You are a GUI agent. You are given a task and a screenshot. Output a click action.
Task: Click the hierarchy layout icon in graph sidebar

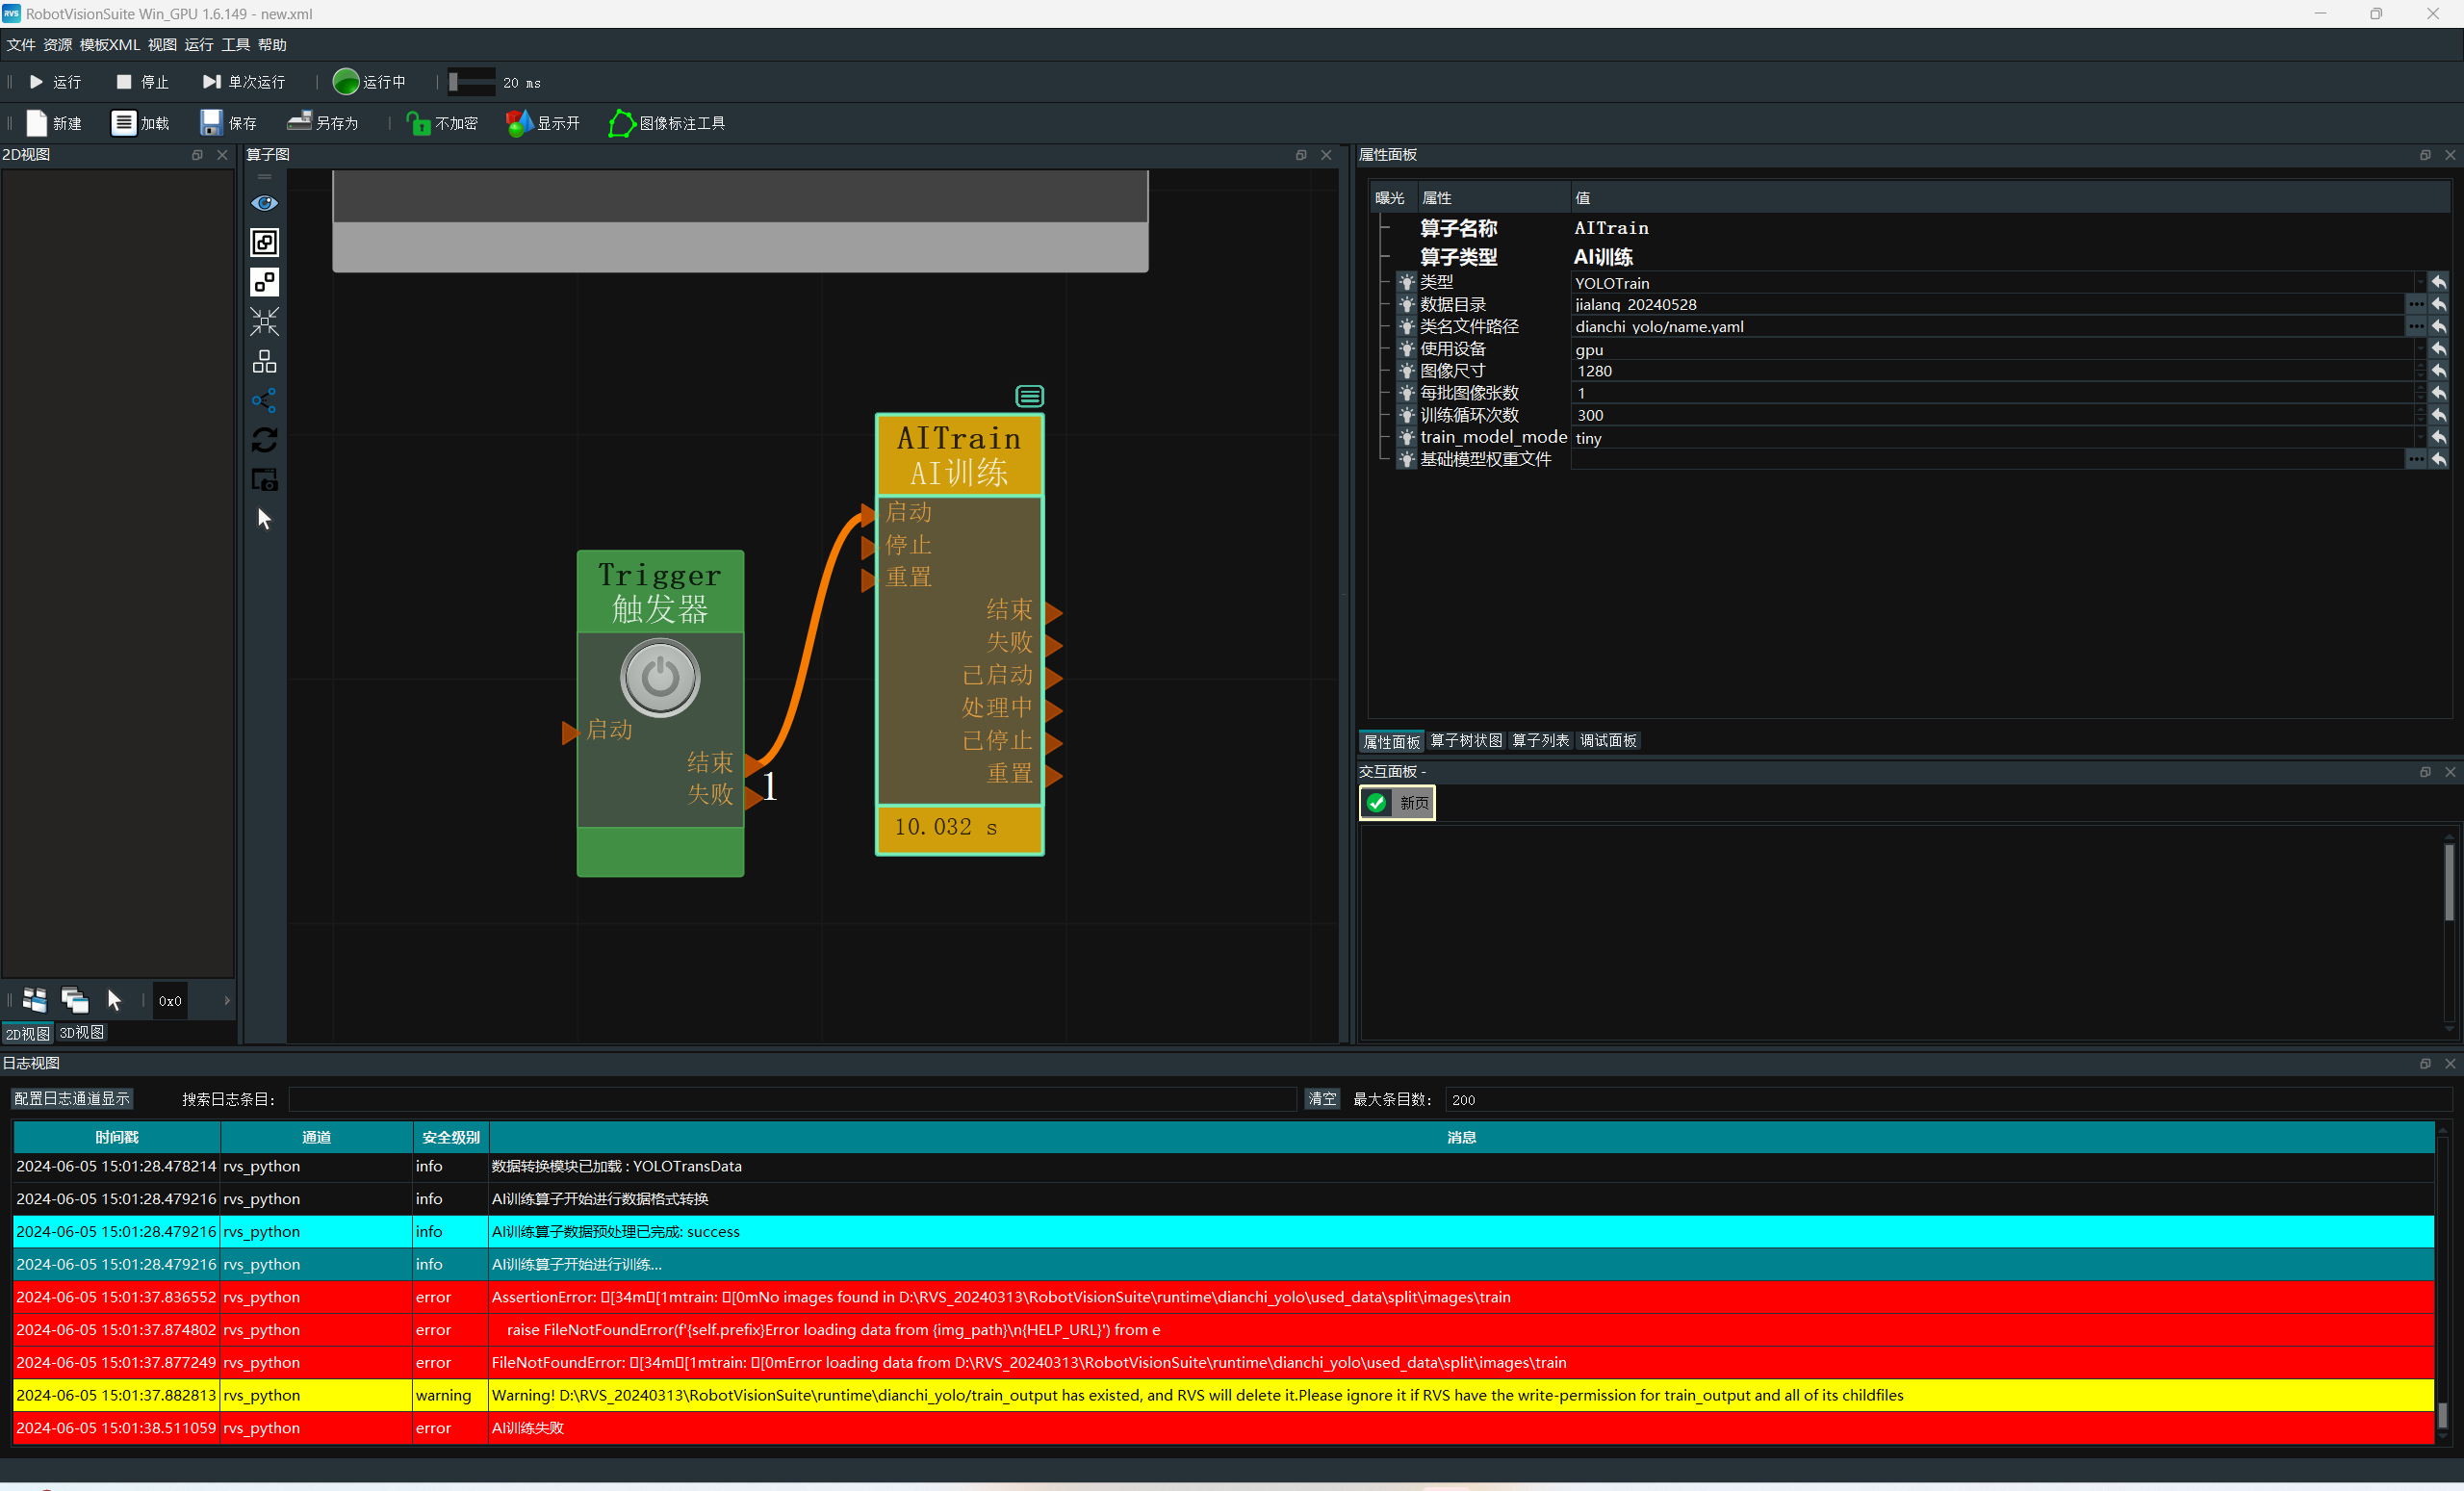[264, 361]
